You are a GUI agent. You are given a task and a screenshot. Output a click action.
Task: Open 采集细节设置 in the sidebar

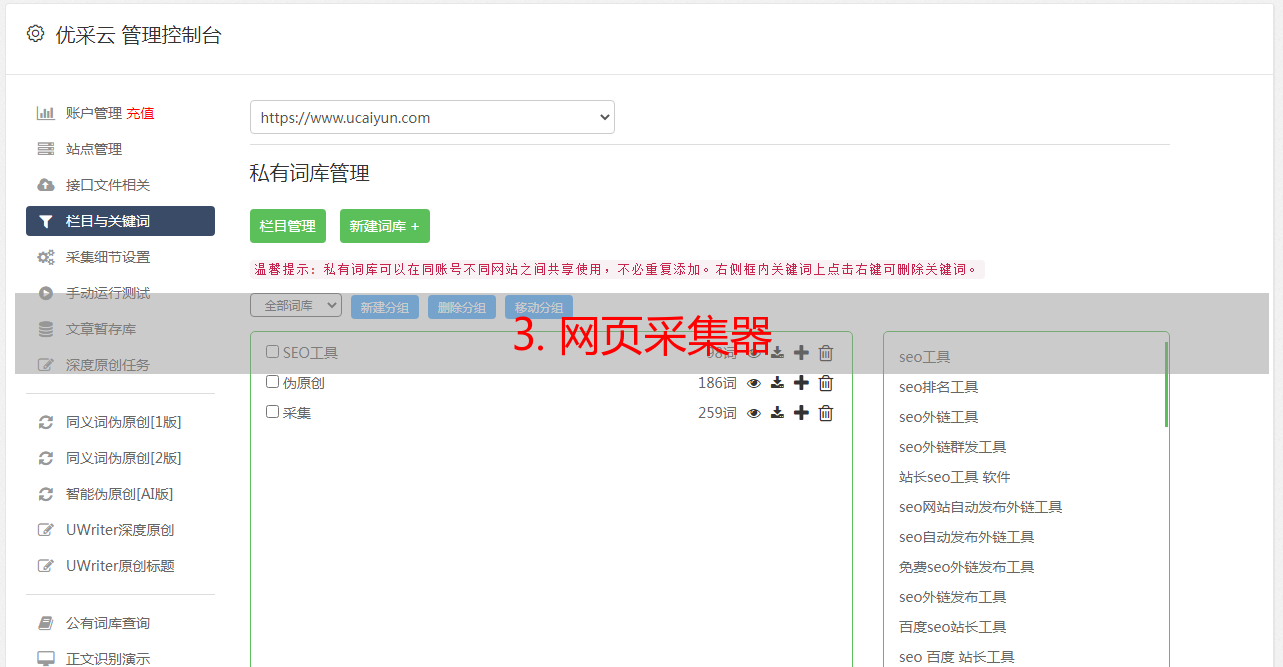tap(108, 257)
